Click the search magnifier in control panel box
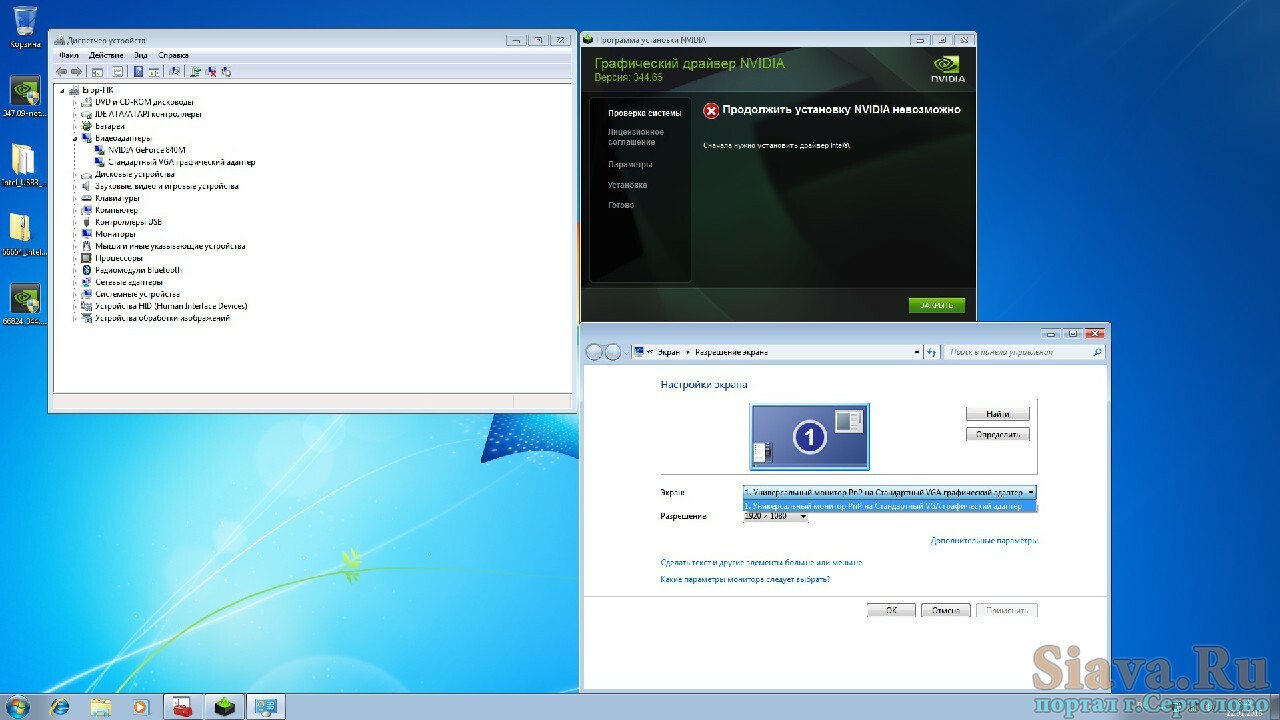The image size is (1280, 720). [1097, 352]
